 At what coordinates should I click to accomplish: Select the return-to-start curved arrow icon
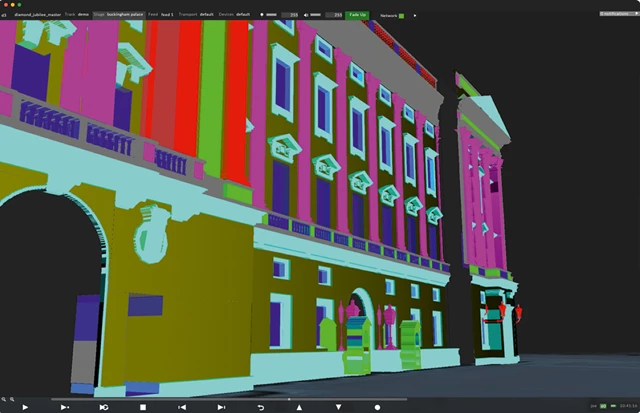[x=260, y=407]
